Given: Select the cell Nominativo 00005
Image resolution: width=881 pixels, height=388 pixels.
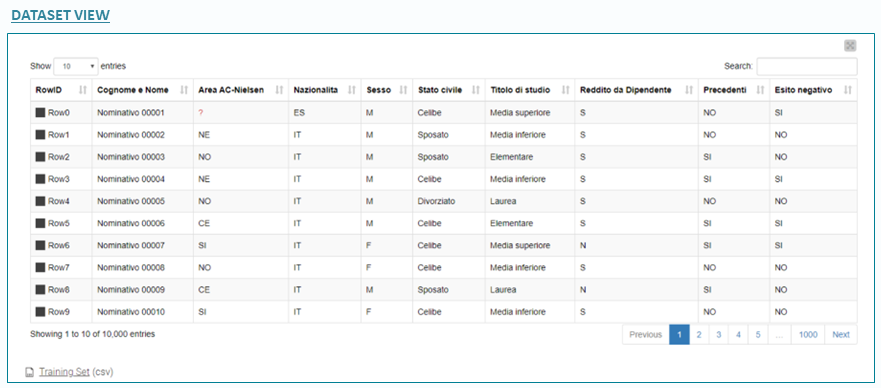Looking at the screenshot, I should click(131, 201).
